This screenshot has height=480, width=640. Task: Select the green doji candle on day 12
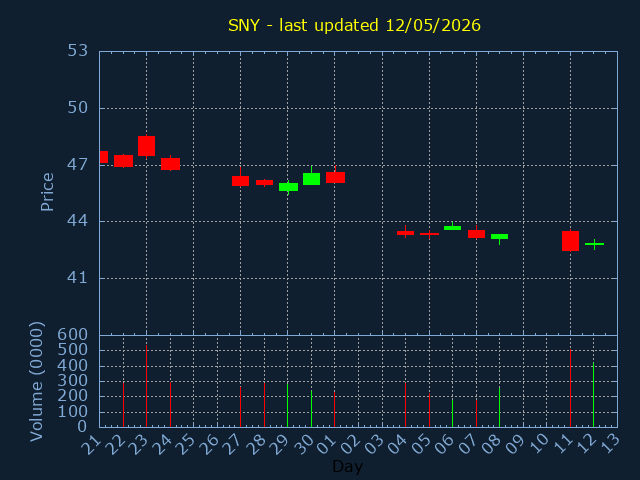[x=594, y=244]
